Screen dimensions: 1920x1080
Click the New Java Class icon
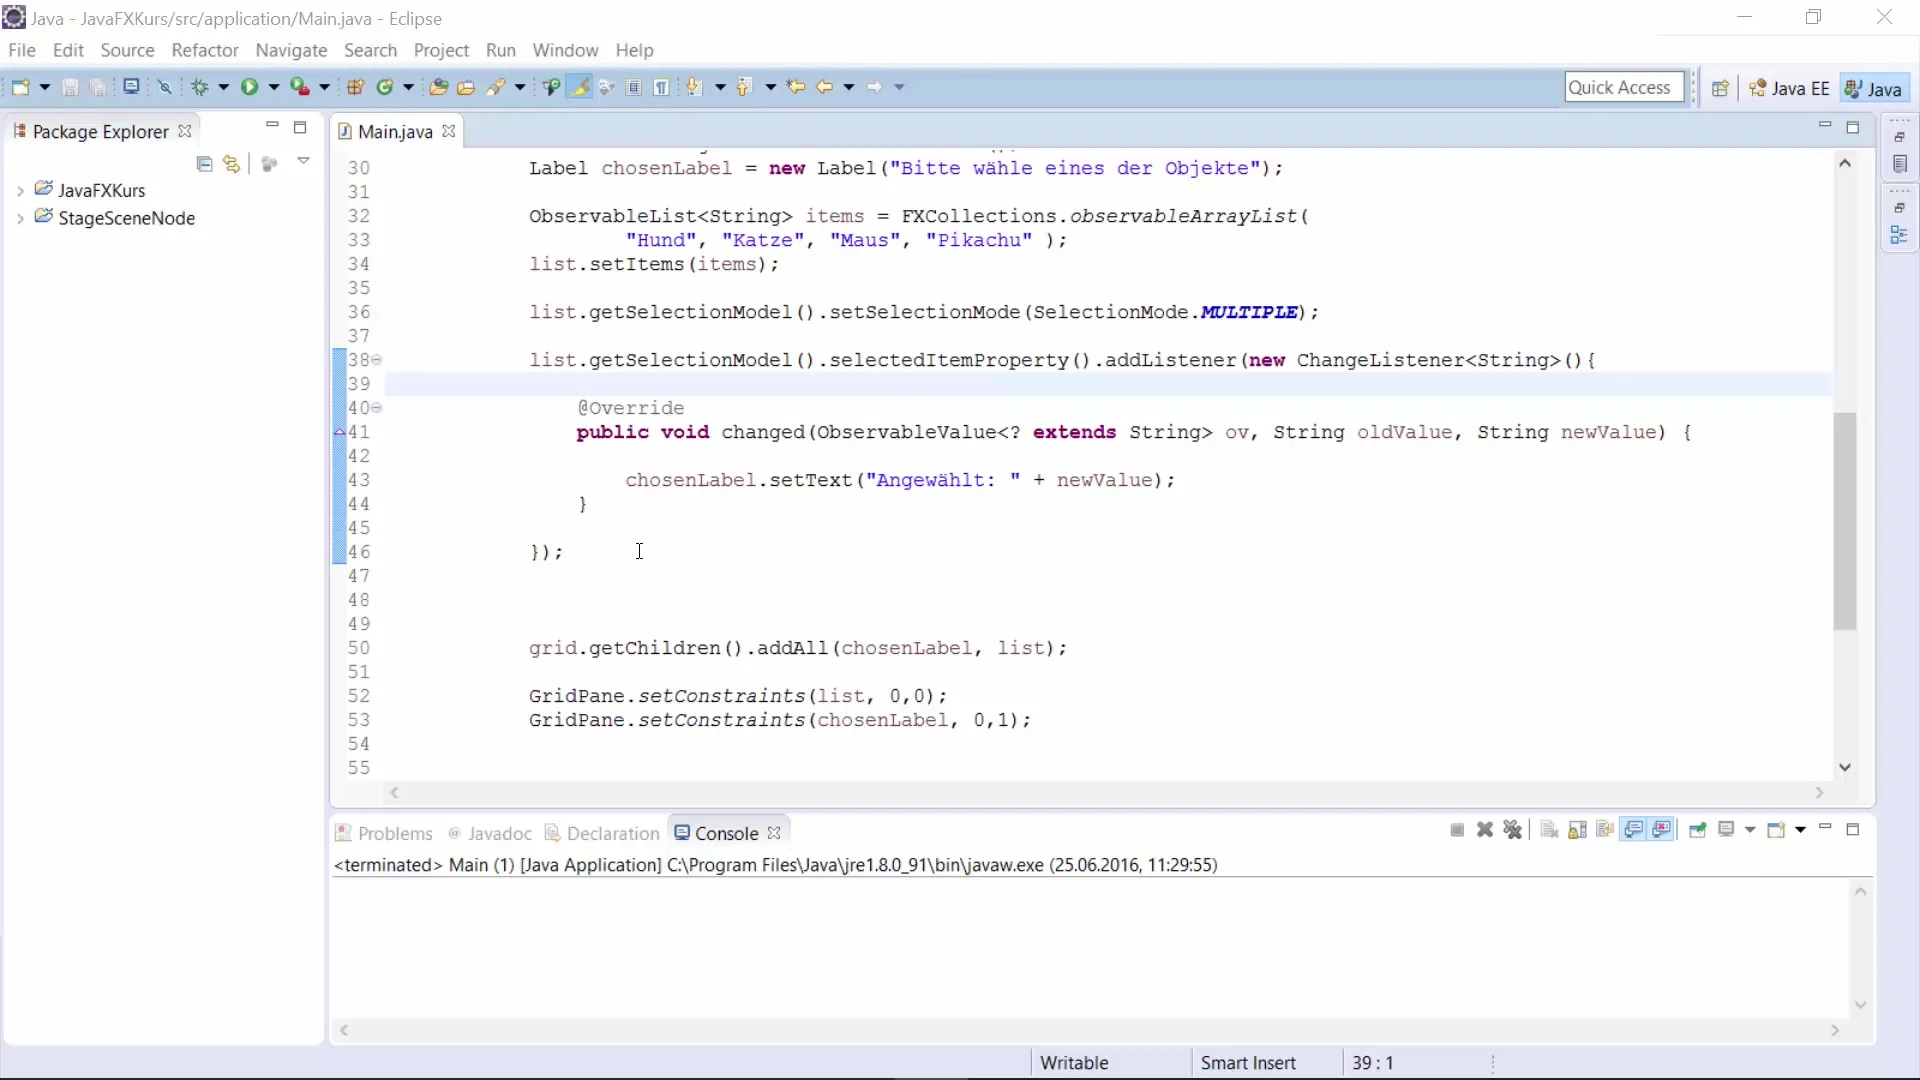385,87
